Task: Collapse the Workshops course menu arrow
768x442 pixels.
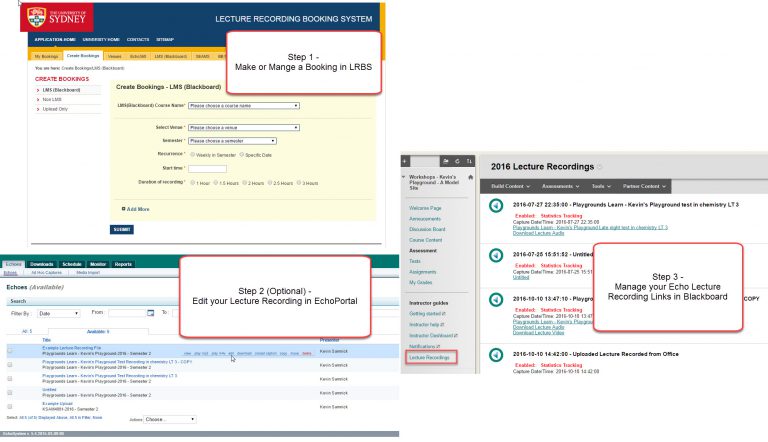Action: point(404,177)
